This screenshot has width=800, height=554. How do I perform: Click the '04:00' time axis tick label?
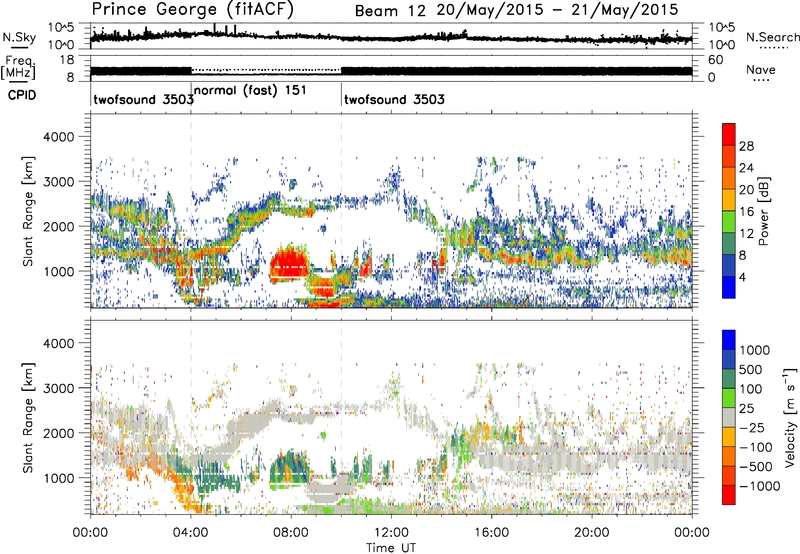pyautogui.click(x=190, y=532)
